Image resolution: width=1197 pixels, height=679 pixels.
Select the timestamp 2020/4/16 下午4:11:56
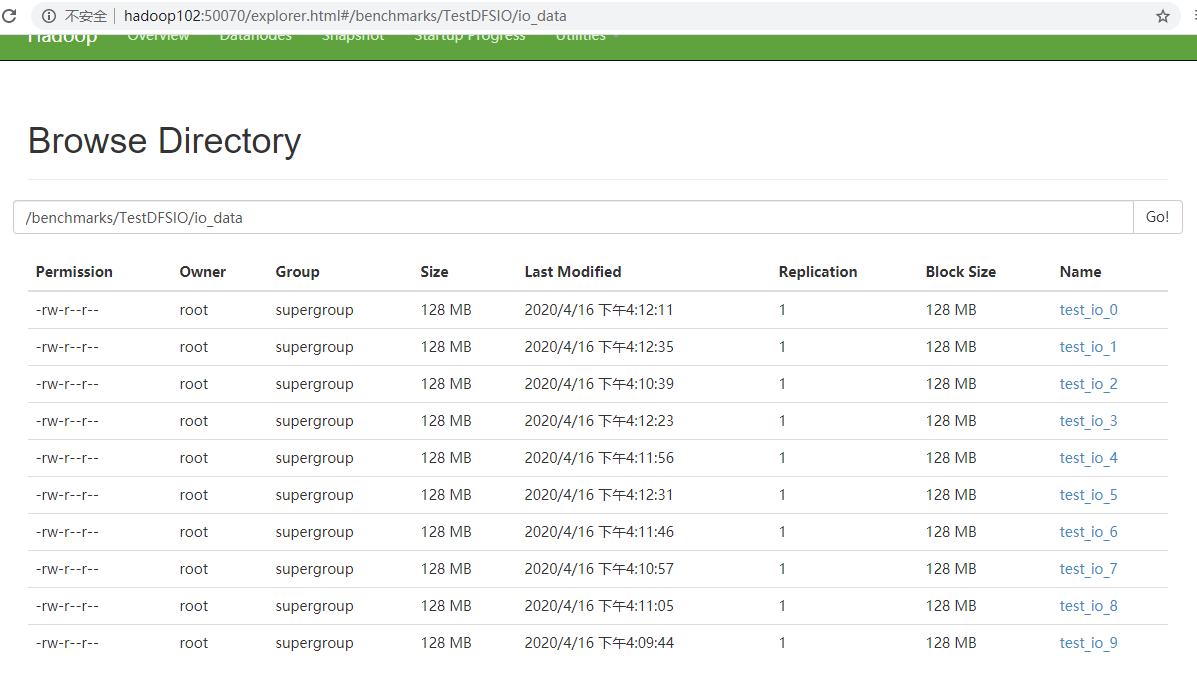598,458
